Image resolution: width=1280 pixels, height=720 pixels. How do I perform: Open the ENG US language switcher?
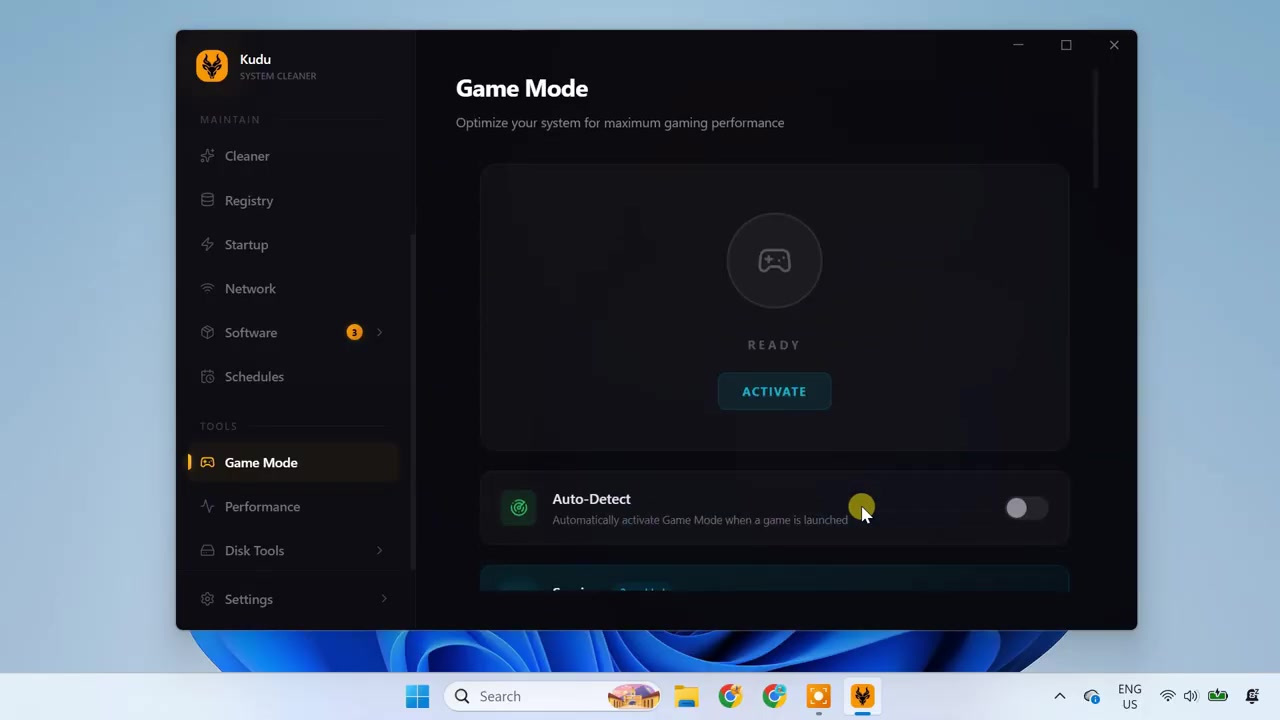[x=1130, y=696]
